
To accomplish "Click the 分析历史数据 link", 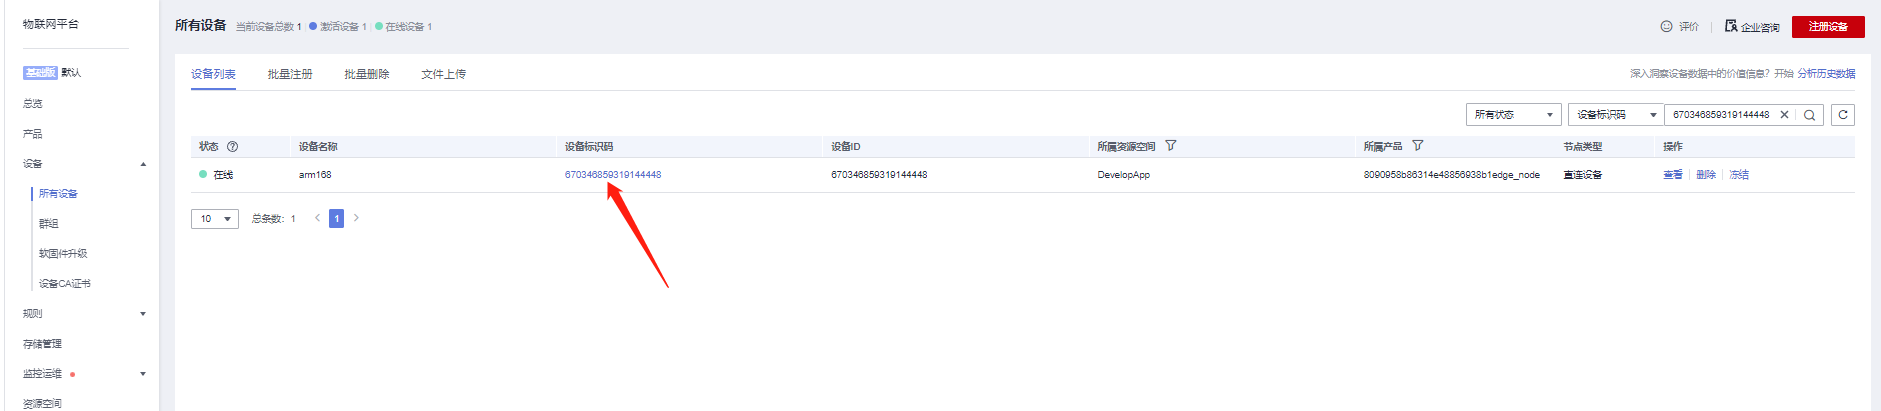I will point(1826,74).
